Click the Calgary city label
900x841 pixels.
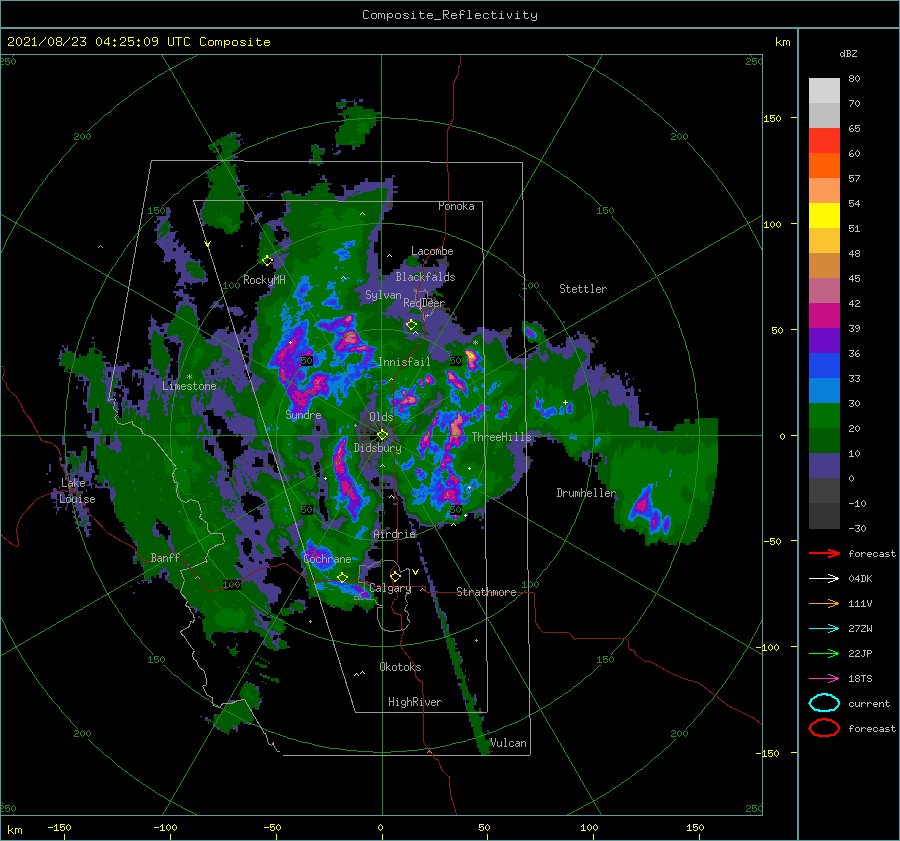[x=390, y=588]
